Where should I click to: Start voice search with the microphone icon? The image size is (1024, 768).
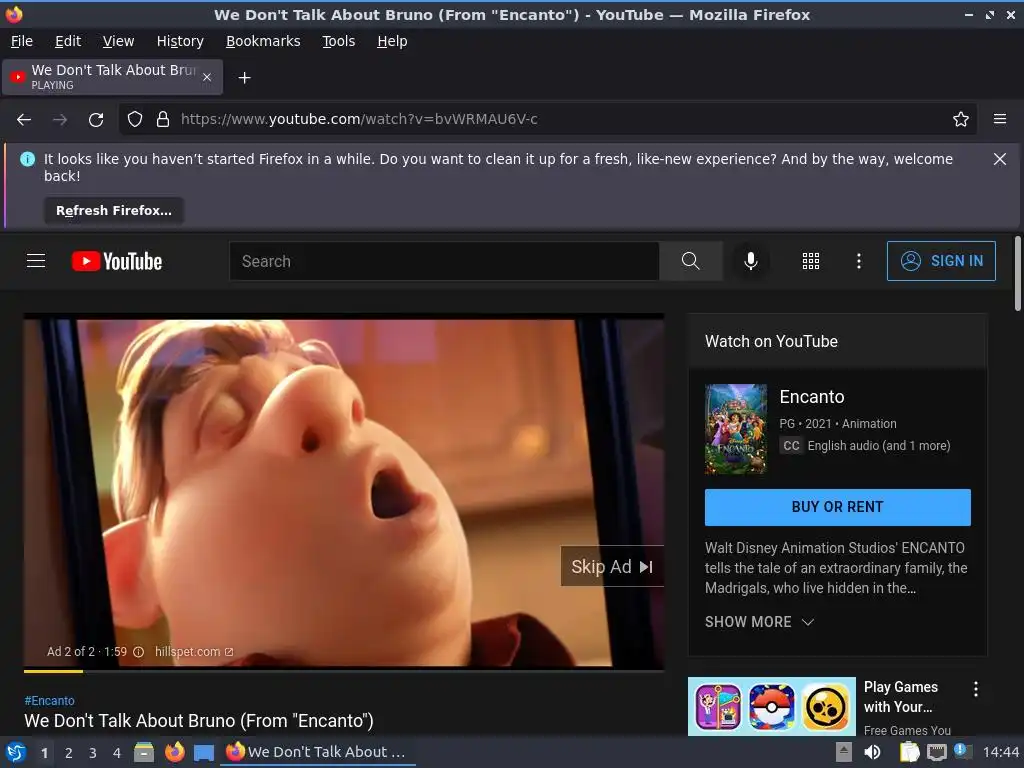[x=751, y=261]
